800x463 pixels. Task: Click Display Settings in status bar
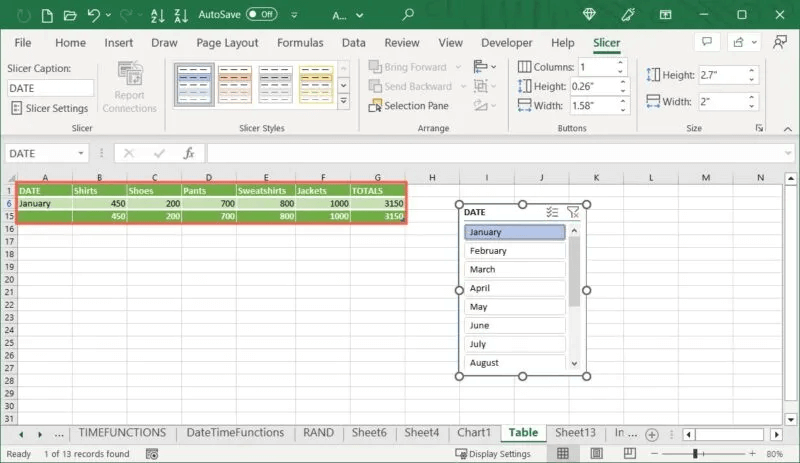pyautogui.click(x=493, y=454)
